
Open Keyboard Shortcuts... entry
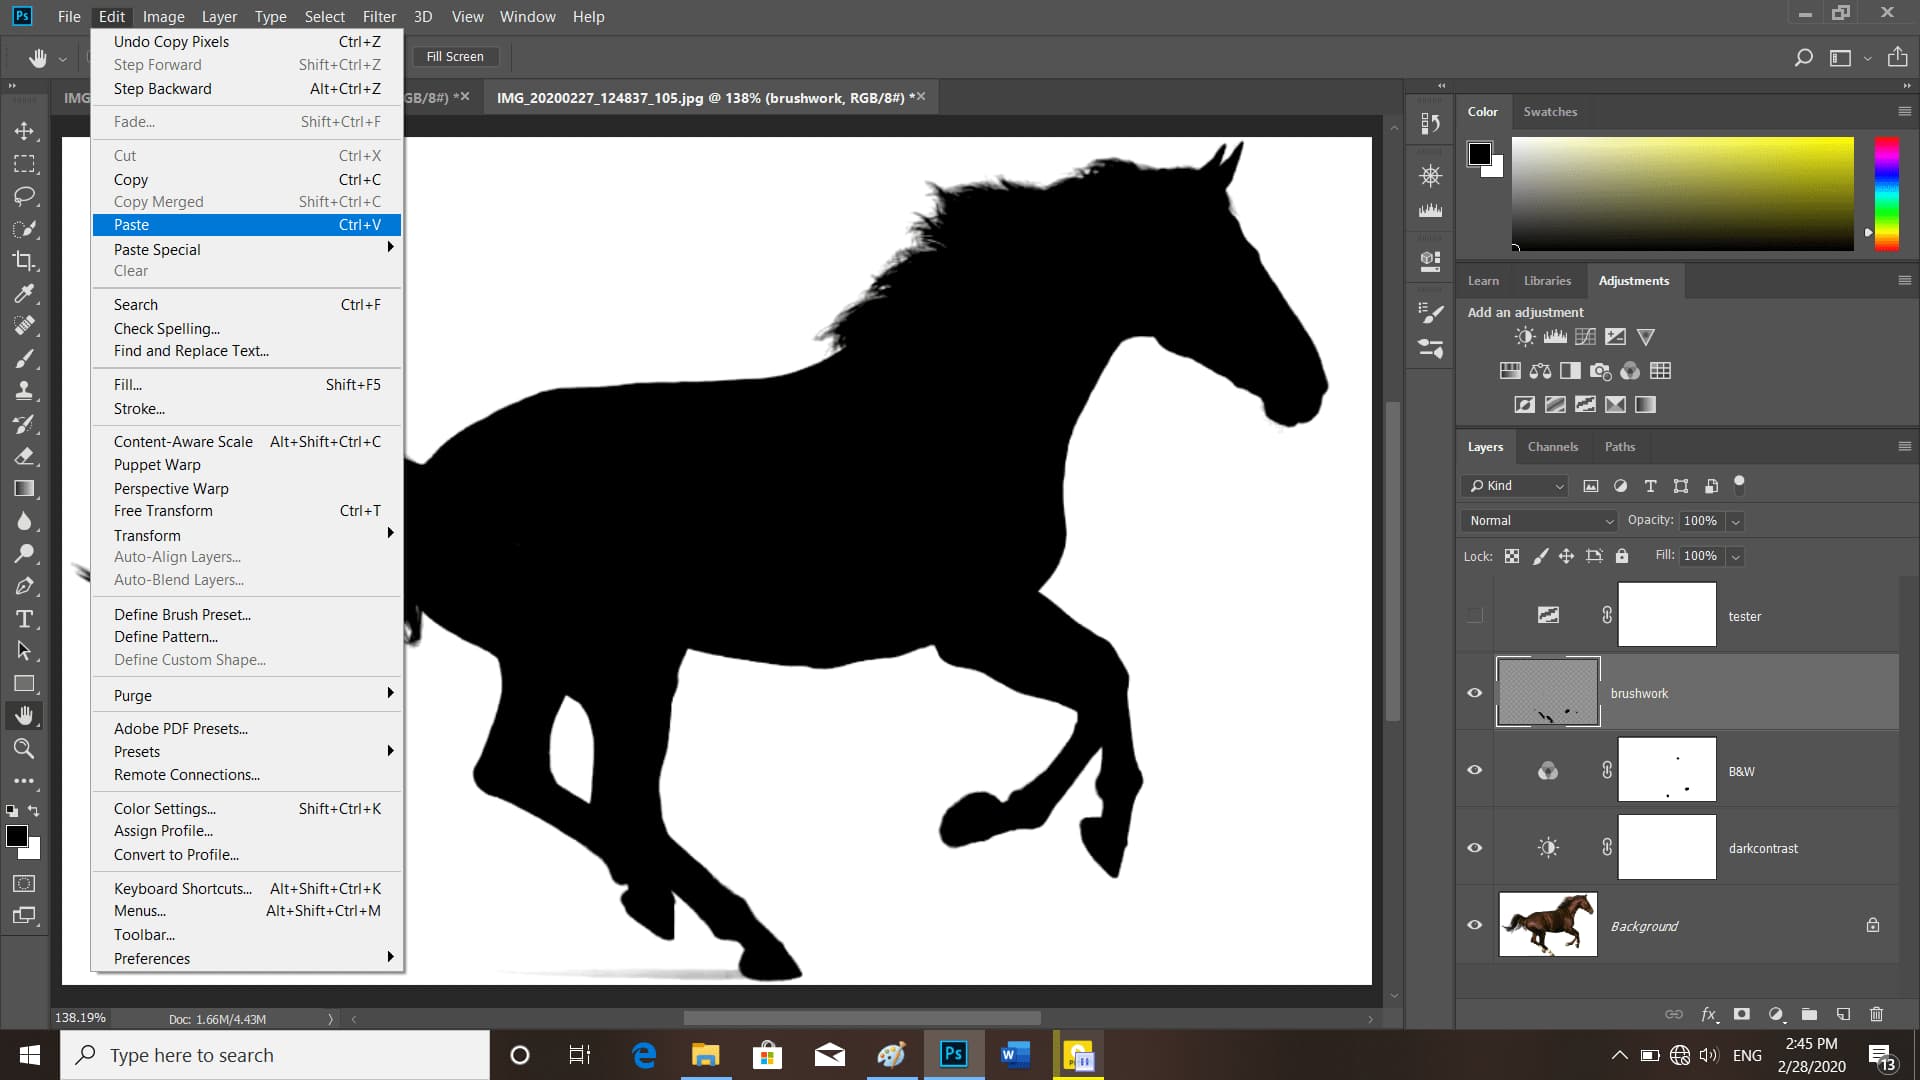pyautogui.click(x=246, y=888)
